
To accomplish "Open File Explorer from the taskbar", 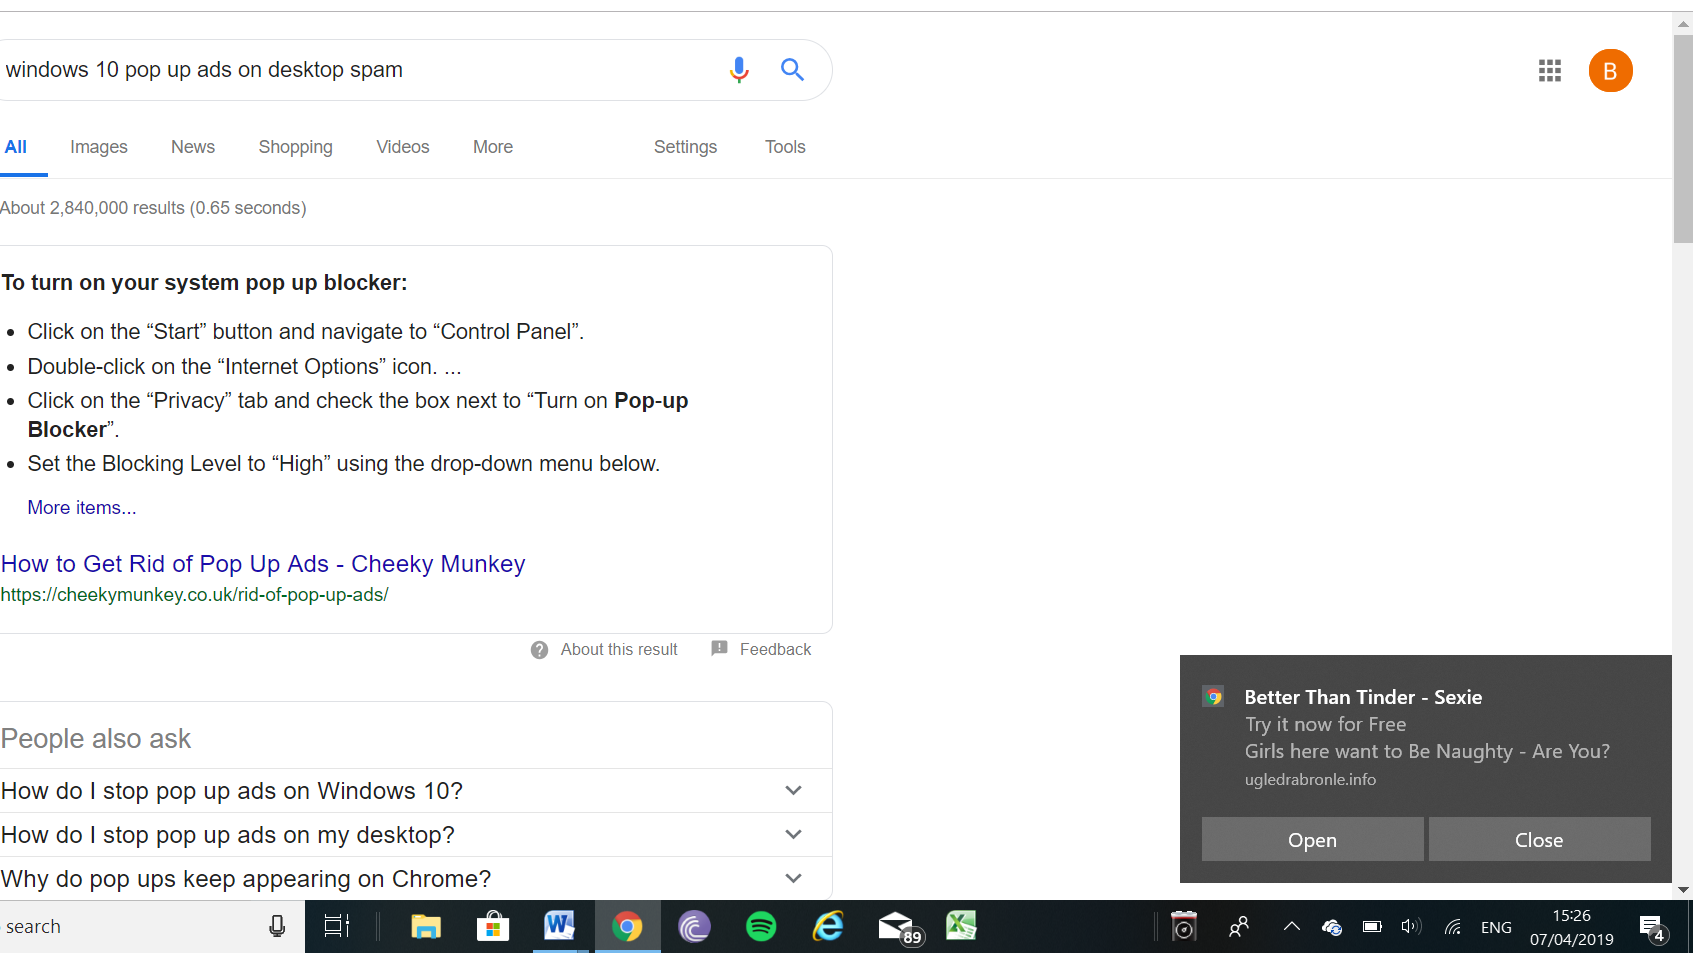I will (426, 927).
